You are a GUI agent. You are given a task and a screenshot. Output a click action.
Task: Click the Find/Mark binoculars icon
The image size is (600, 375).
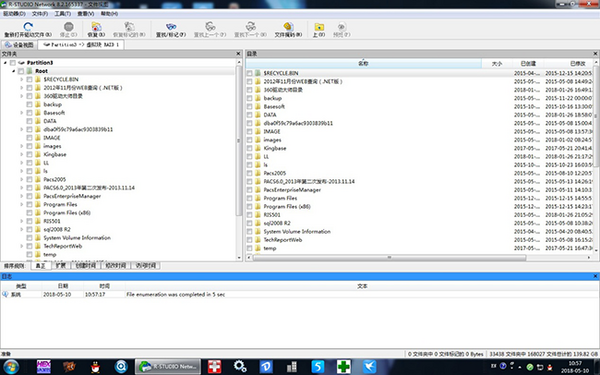[171, 26]
